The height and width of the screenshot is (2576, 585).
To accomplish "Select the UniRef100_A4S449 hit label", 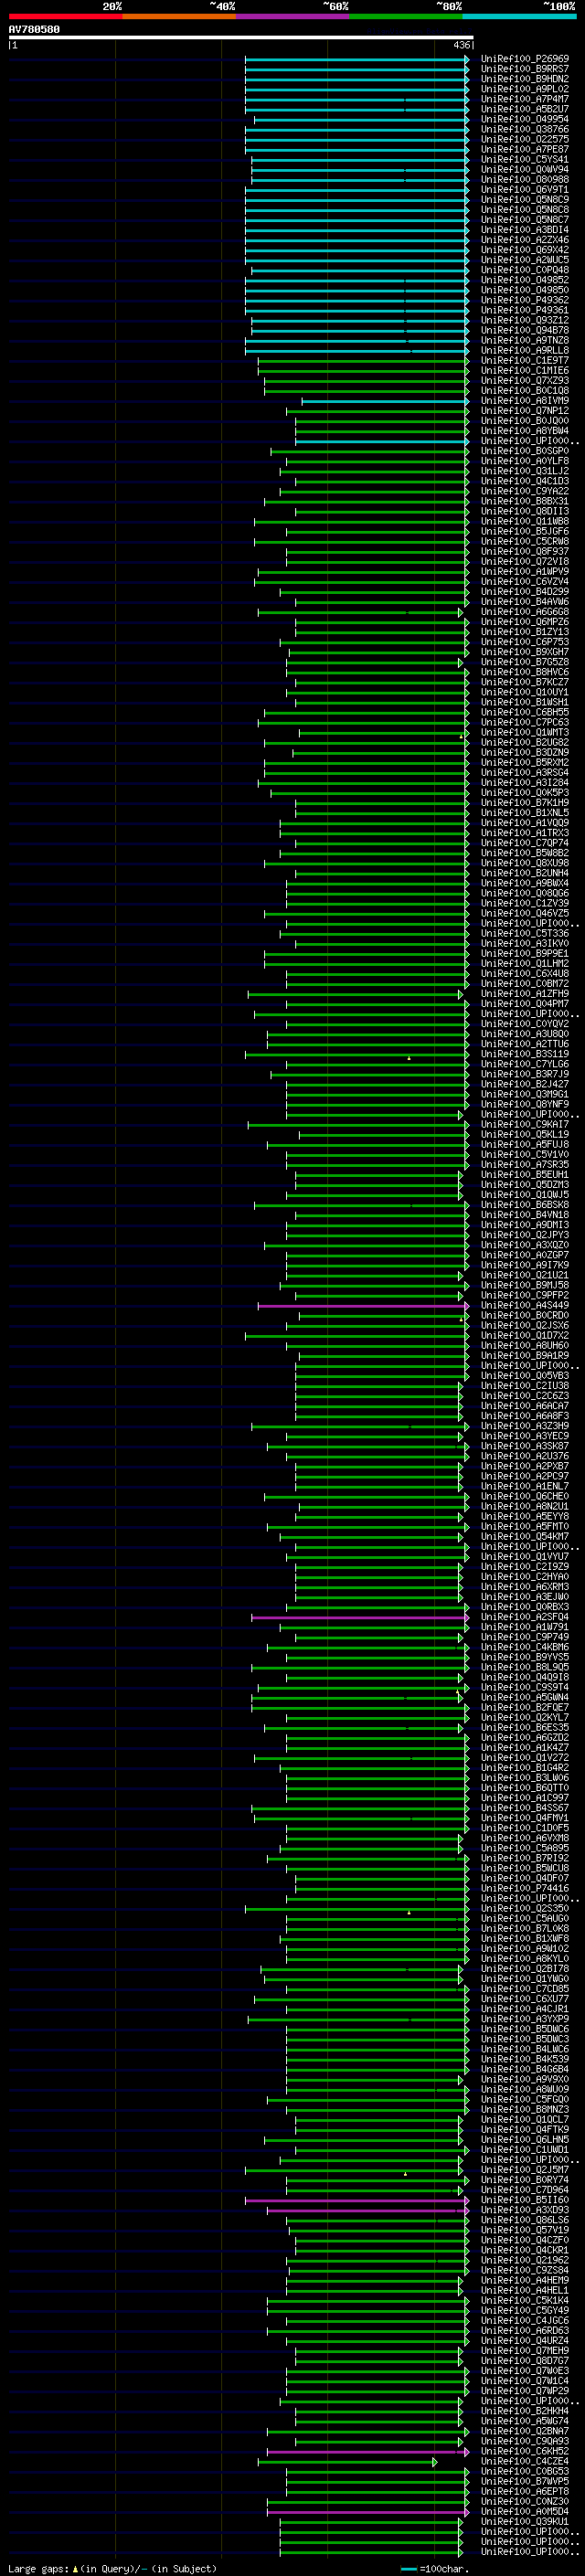I will point(525,1305).
